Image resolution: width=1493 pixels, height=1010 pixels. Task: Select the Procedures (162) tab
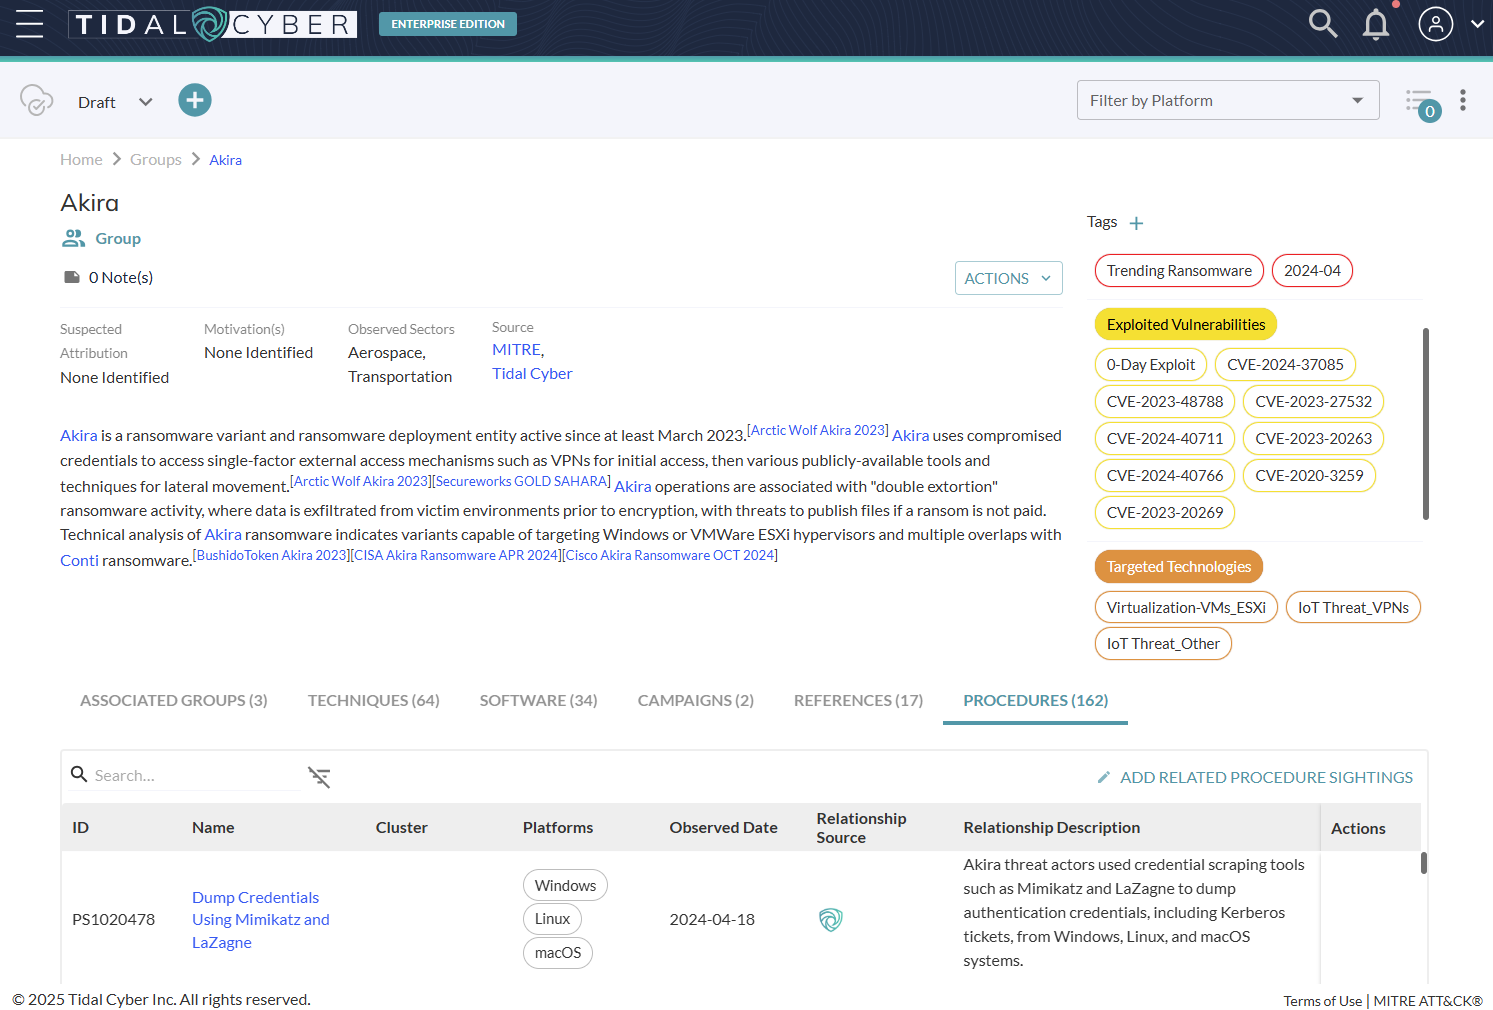click(x=1036, y=701)
